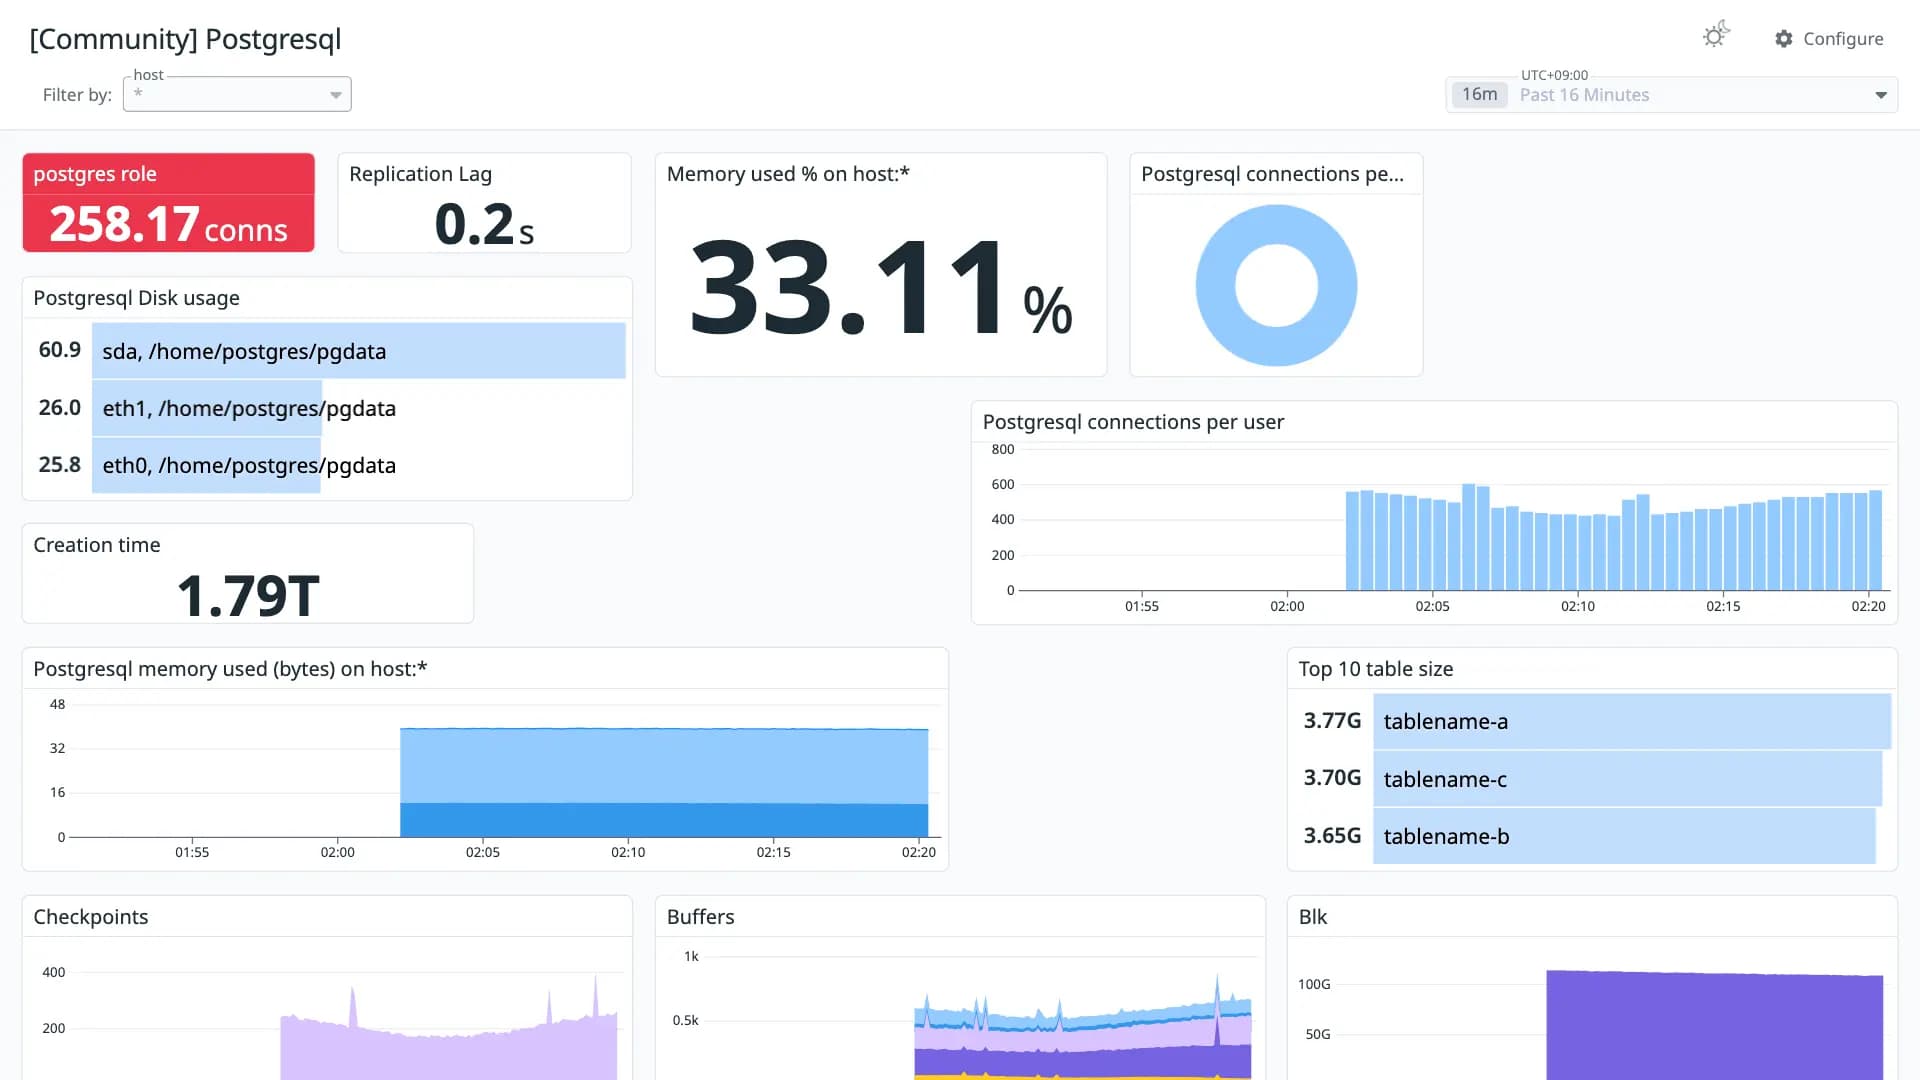Click the [Community] Postgresql dashboard title
The image size is (1920, 1080).
pos(185,39)
